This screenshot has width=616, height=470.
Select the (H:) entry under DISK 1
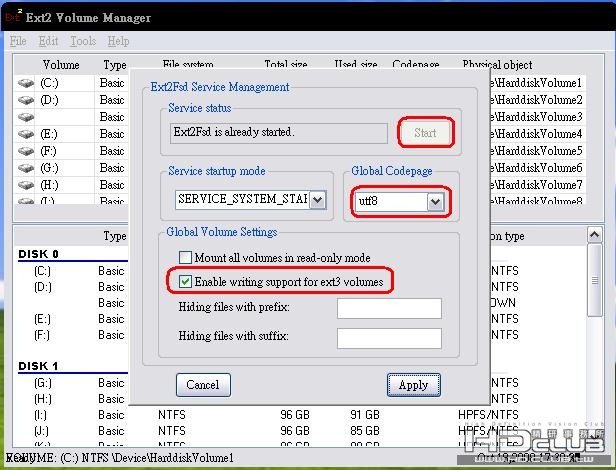[42, 399]
